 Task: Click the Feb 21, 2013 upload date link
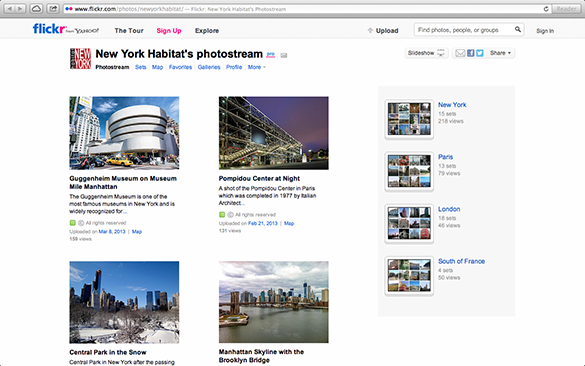pyautogui.click(x=263, y=223)
